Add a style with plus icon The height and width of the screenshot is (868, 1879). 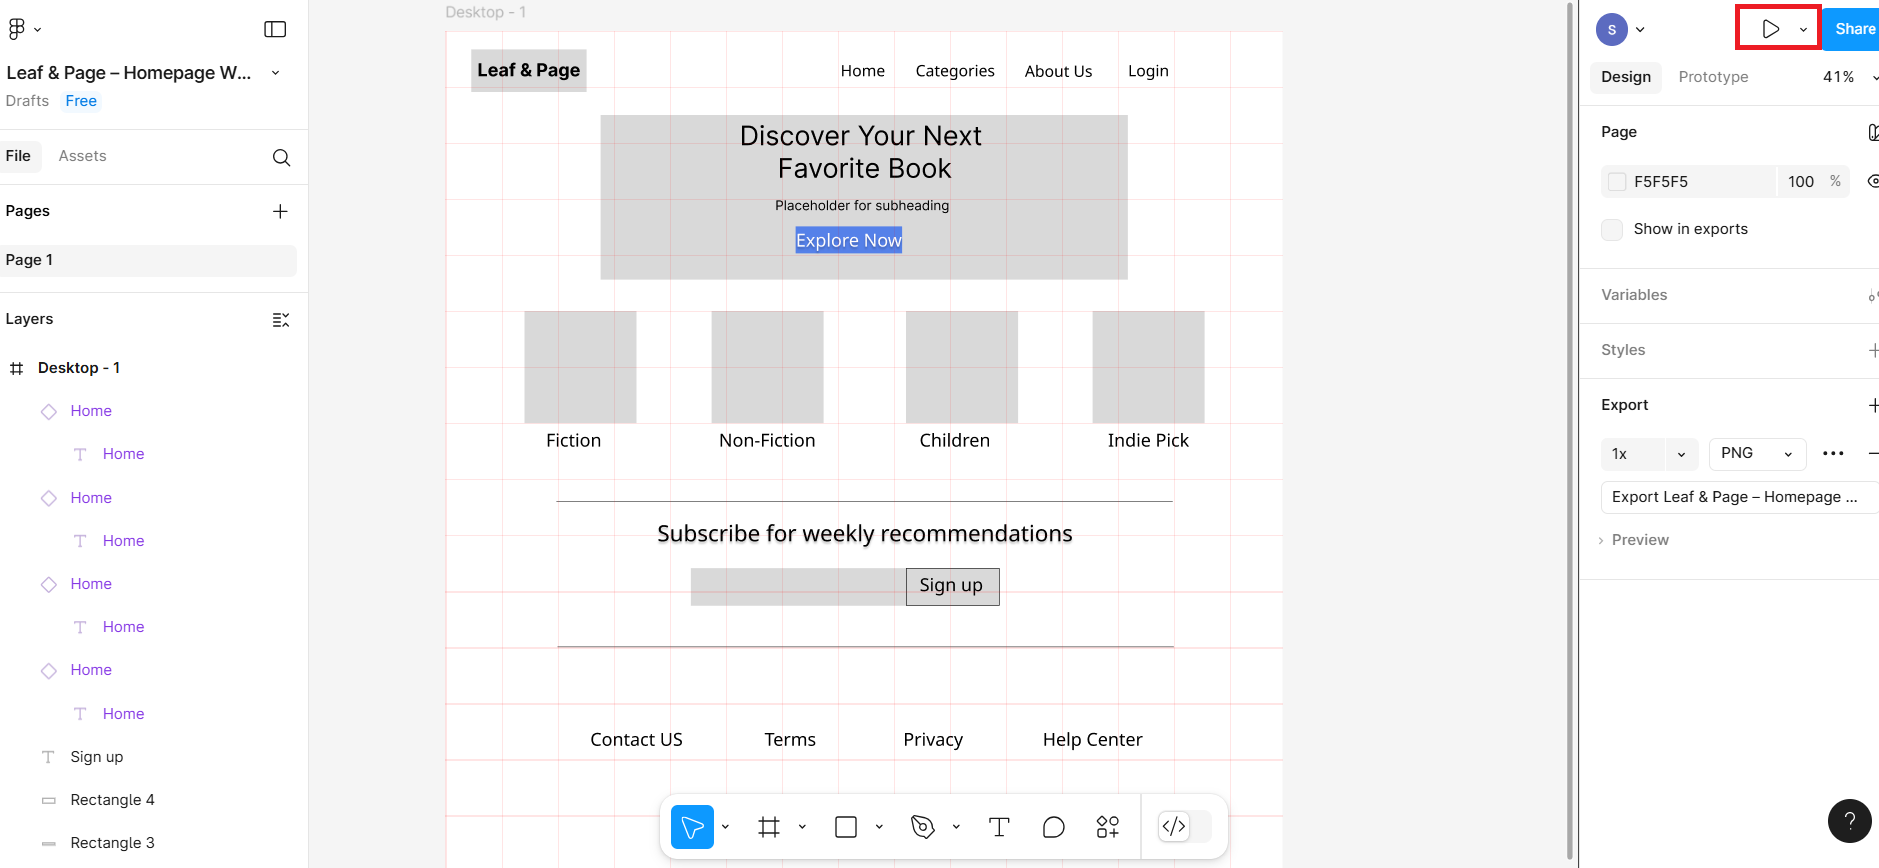1872,350
